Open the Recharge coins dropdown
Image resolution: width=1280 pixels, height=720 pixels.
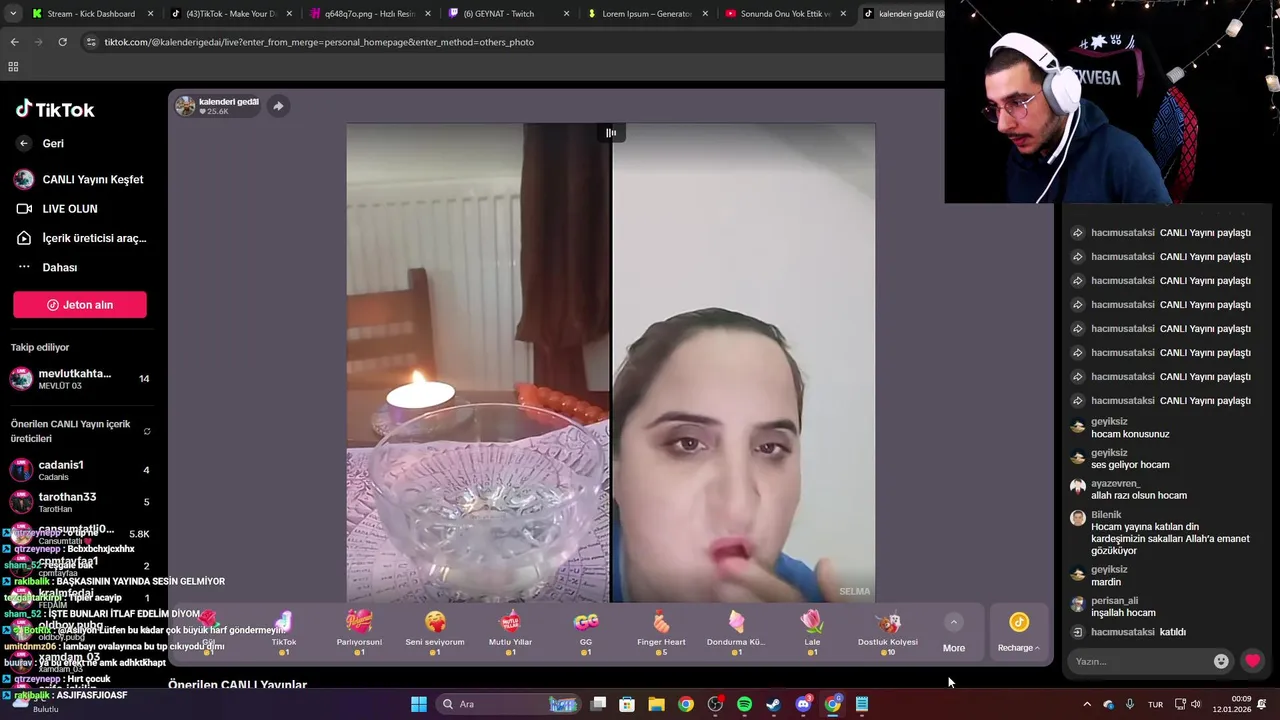click(x=1018, y=634)
